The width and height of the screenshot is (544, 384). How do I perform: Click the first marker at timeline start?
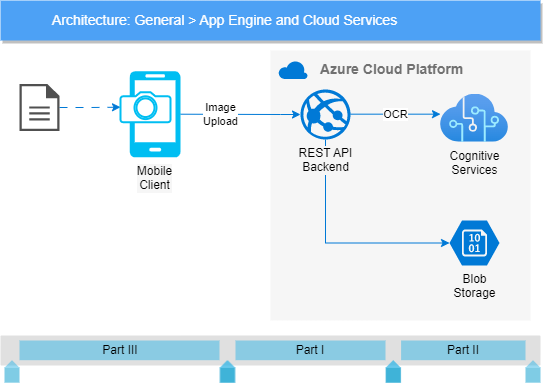12,372
